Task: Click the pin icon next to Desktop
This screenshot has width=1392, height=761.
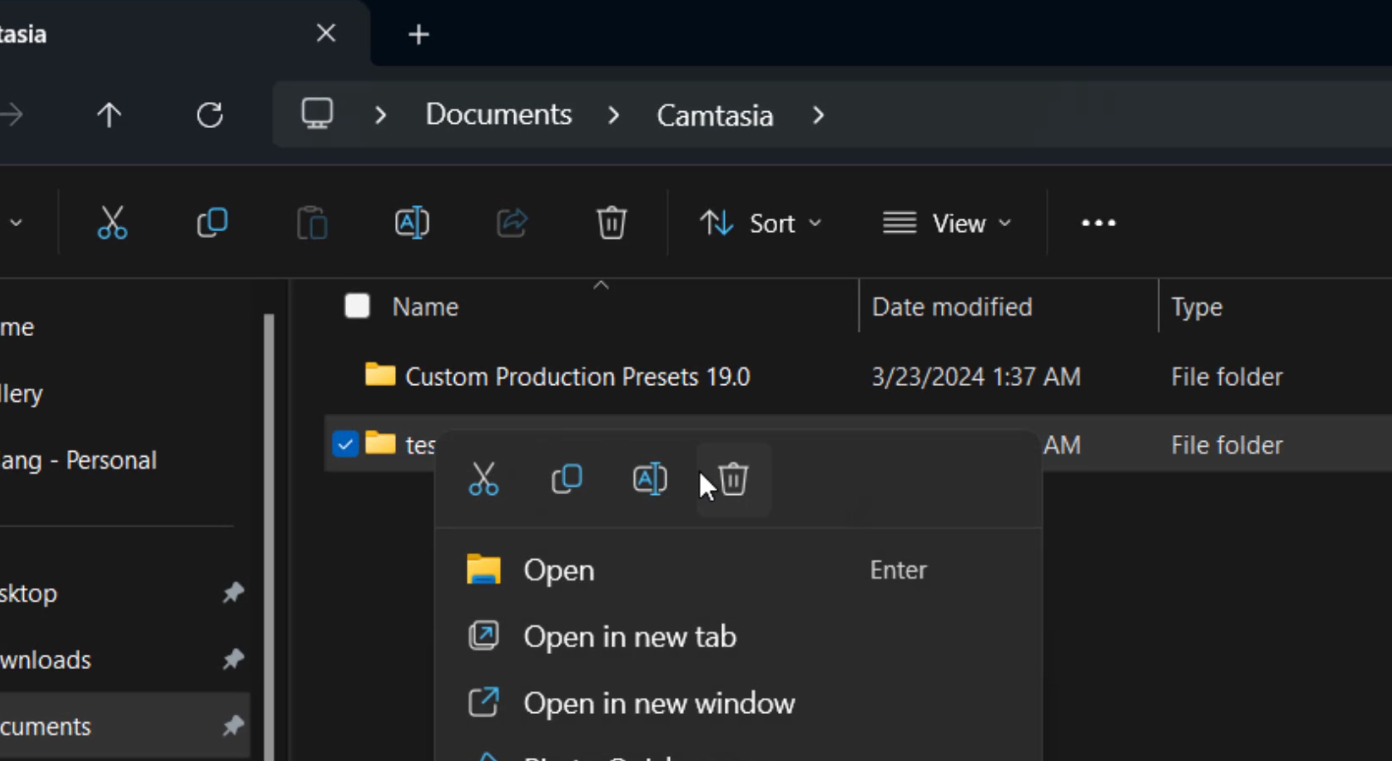Action: (x=232, y=593)
